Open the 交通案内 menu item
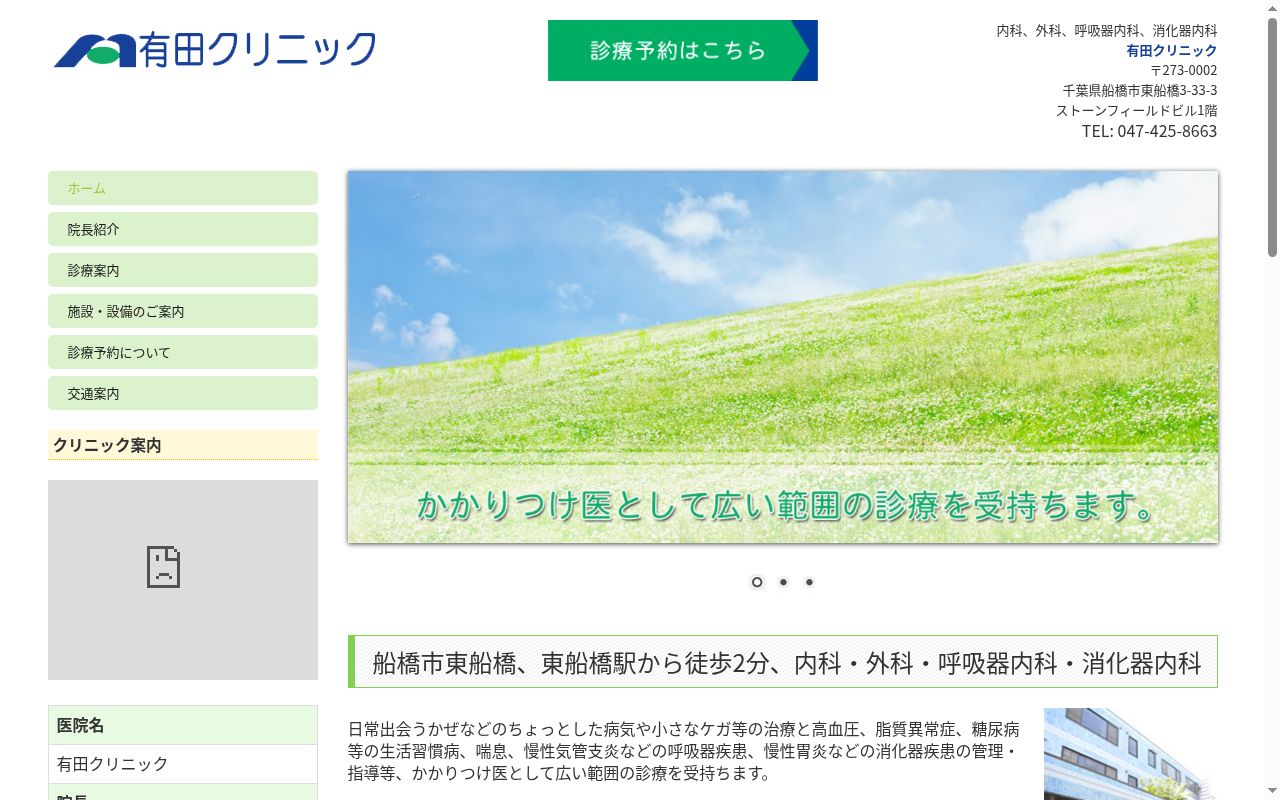This screenshot has height=800, width=1280. tap(183, 393)
